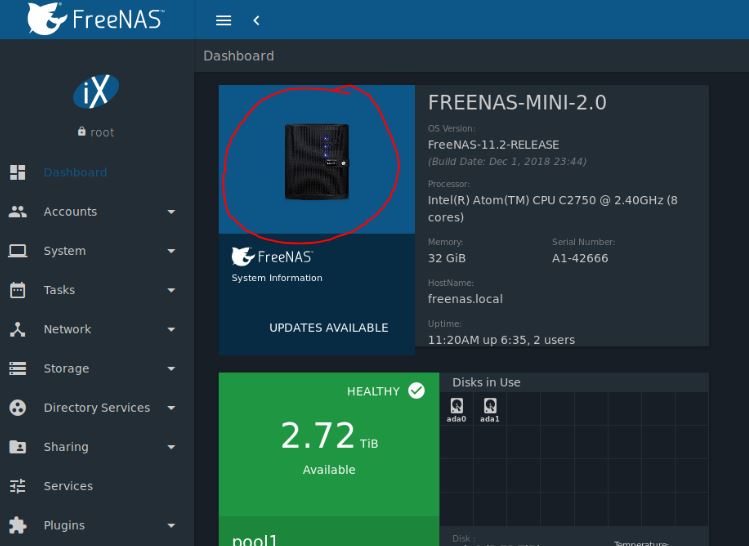Click the Intel Atom processor text

click(553, 209)
